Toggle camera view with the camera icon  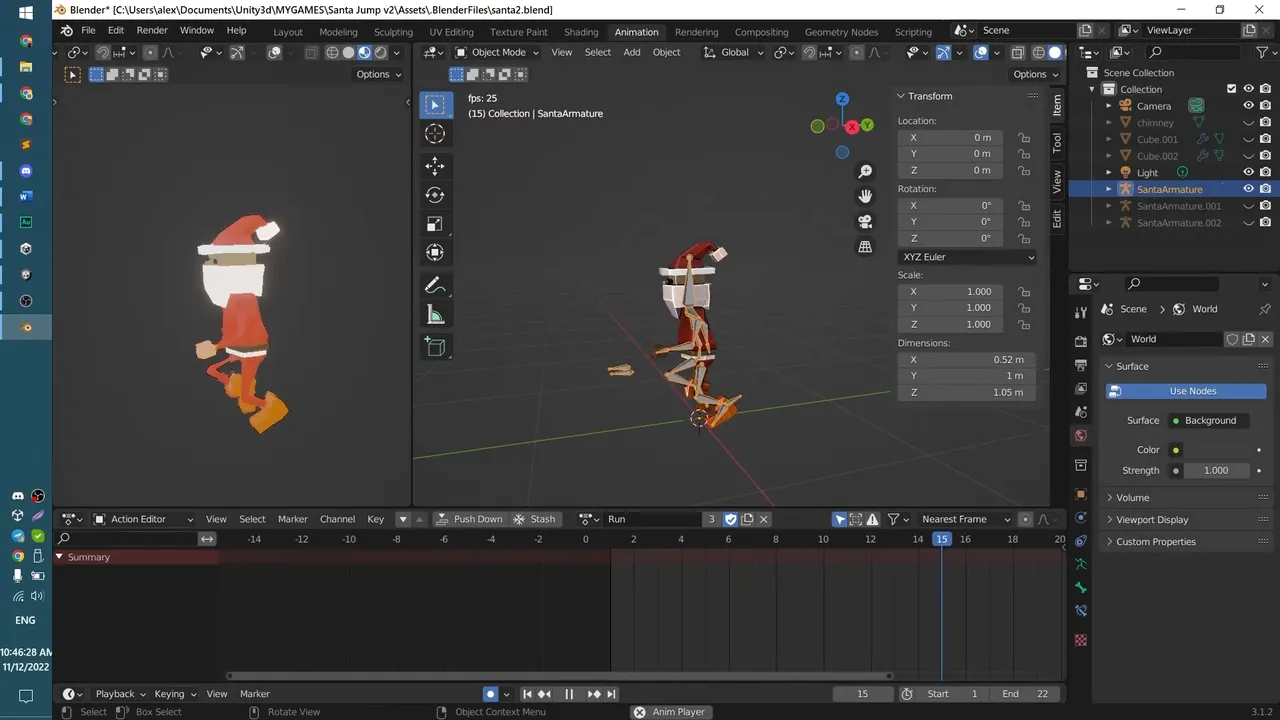click(x=866, y=222)
